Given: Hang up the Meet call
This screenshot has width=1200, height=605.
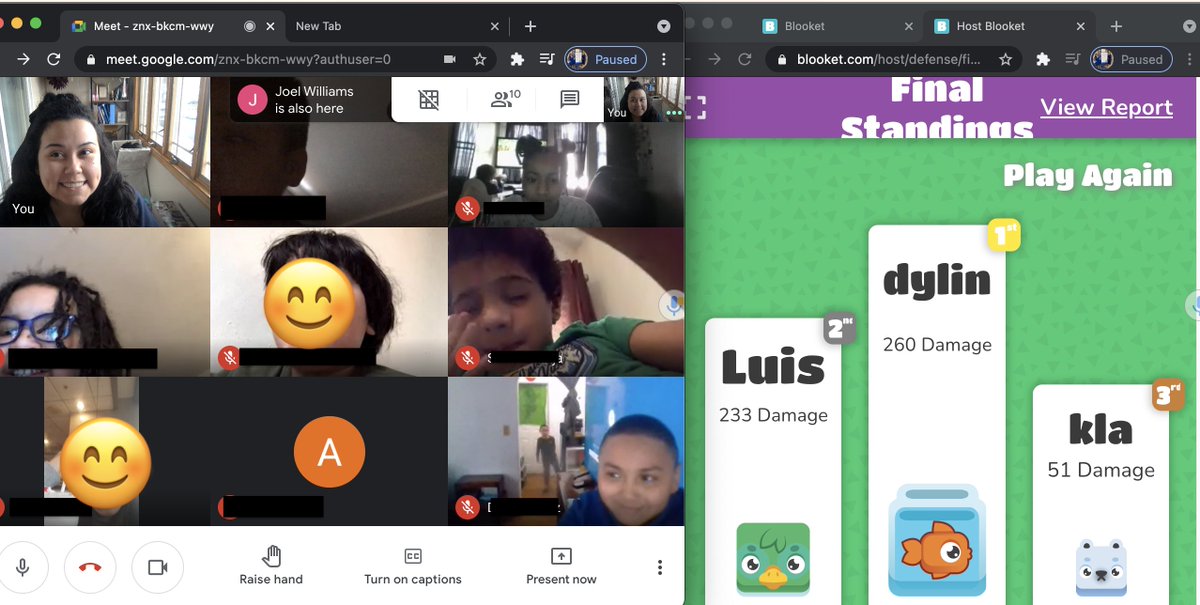Looking at the screenshot, I should (x=90, y=567).
